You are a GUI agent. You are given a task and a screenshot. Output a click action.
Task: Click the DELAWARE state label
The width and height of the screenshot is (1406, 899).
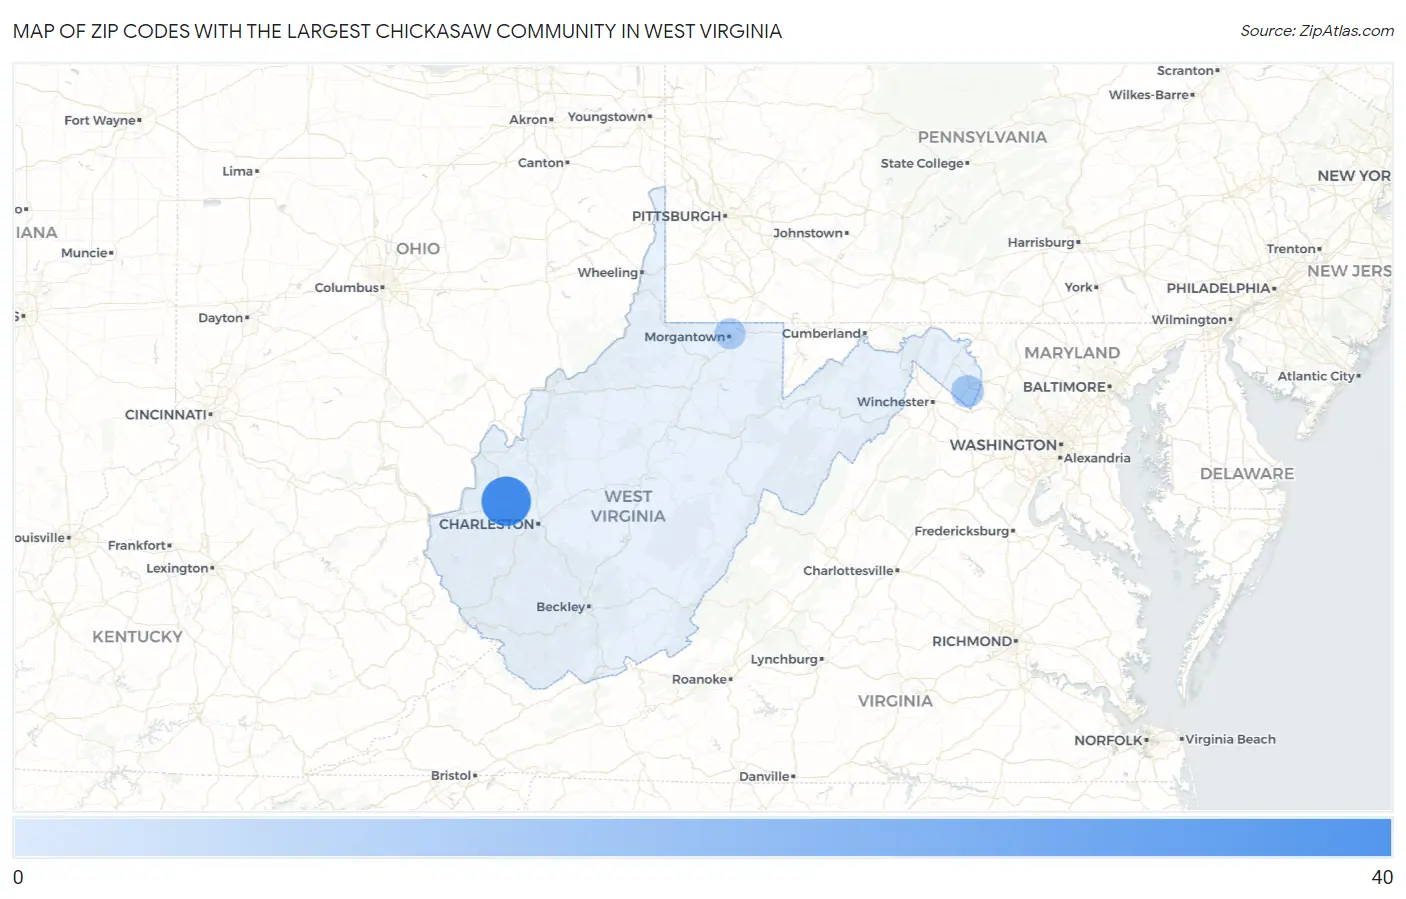tap(1247, 474)
